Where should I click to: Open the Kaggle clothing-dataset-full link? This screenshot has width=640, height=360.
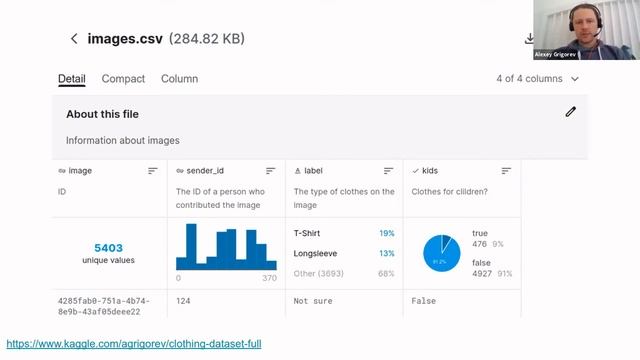coord(134,344)
